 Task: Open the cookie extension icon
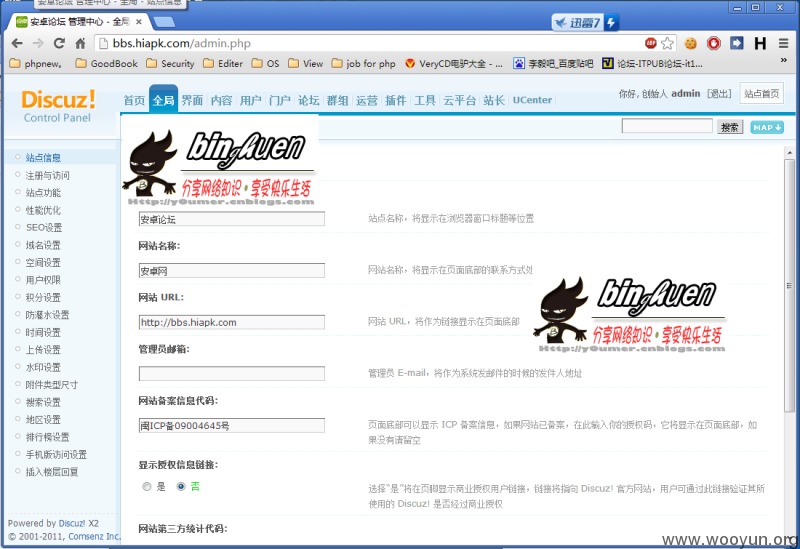pyautogui.click(x=690, y=43)
